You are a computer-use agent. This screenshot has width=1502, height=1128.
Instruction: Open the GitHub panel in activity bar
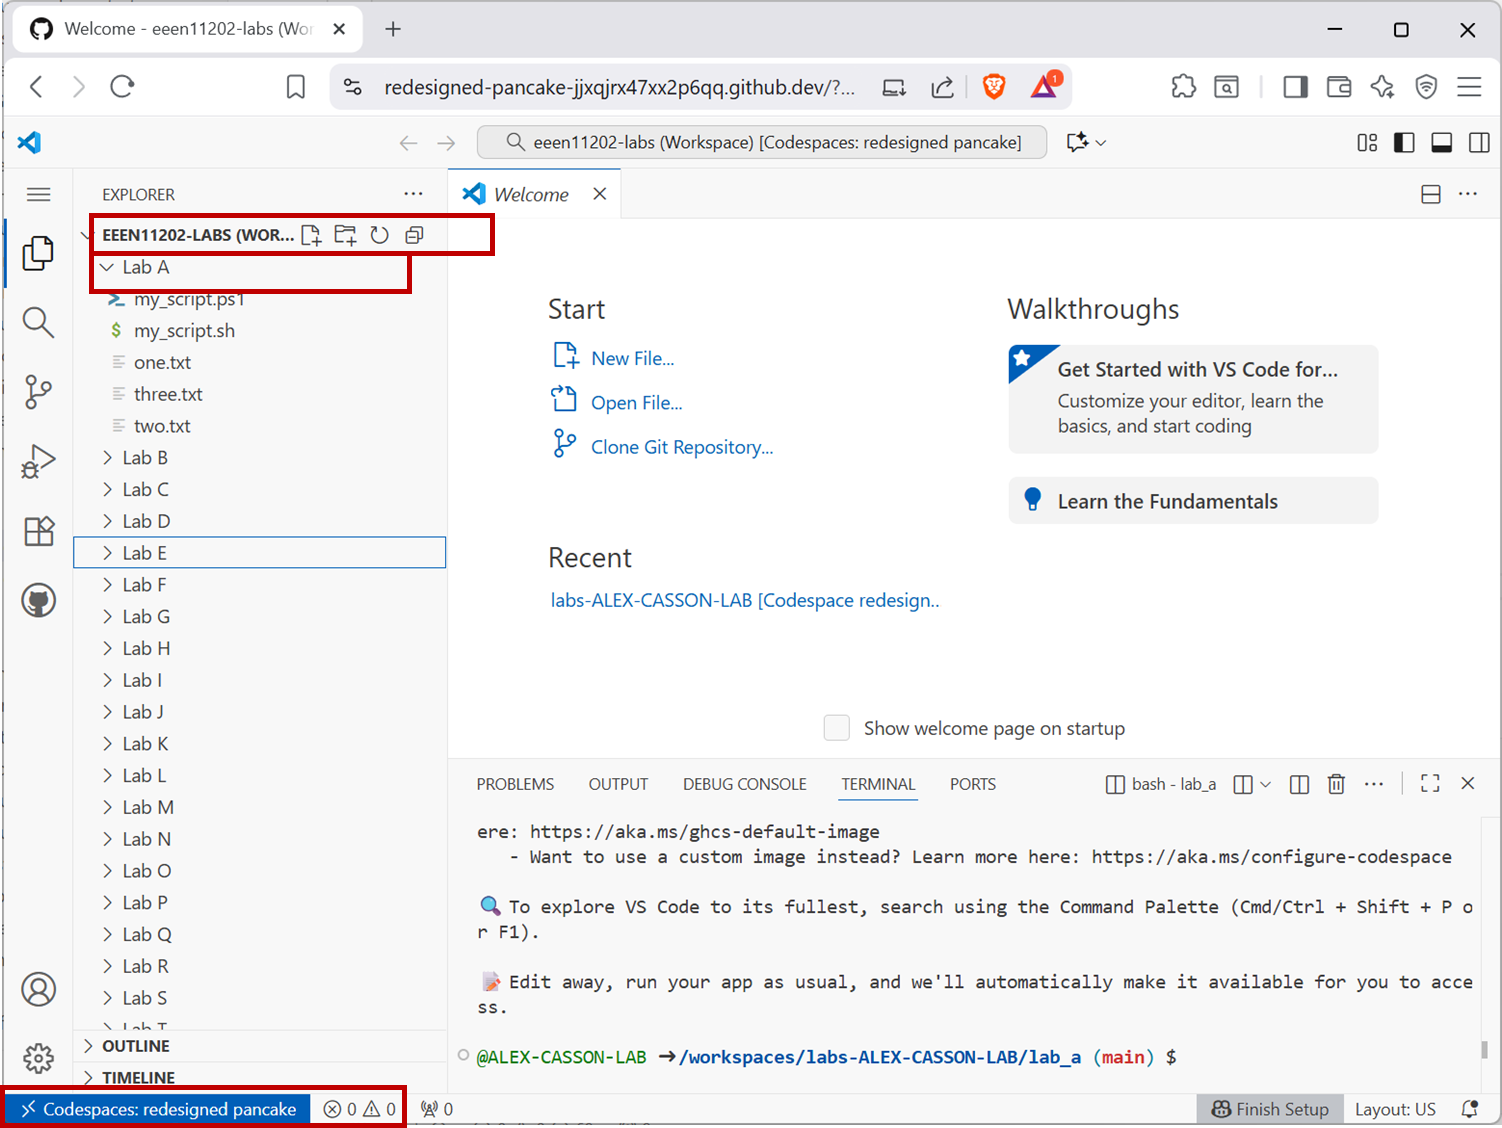[x=38, y=601]
